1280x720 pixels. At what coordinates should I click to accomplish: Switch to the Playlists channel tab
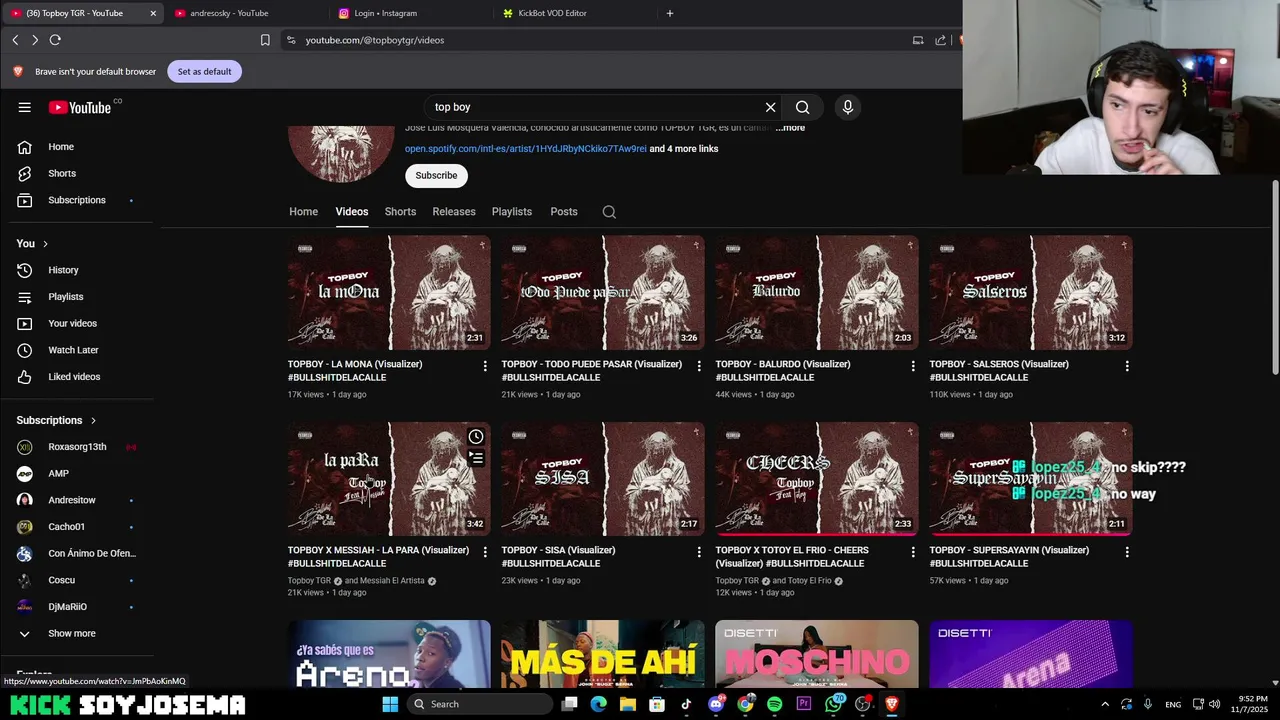pyautogui.click(x=512, y=212)
